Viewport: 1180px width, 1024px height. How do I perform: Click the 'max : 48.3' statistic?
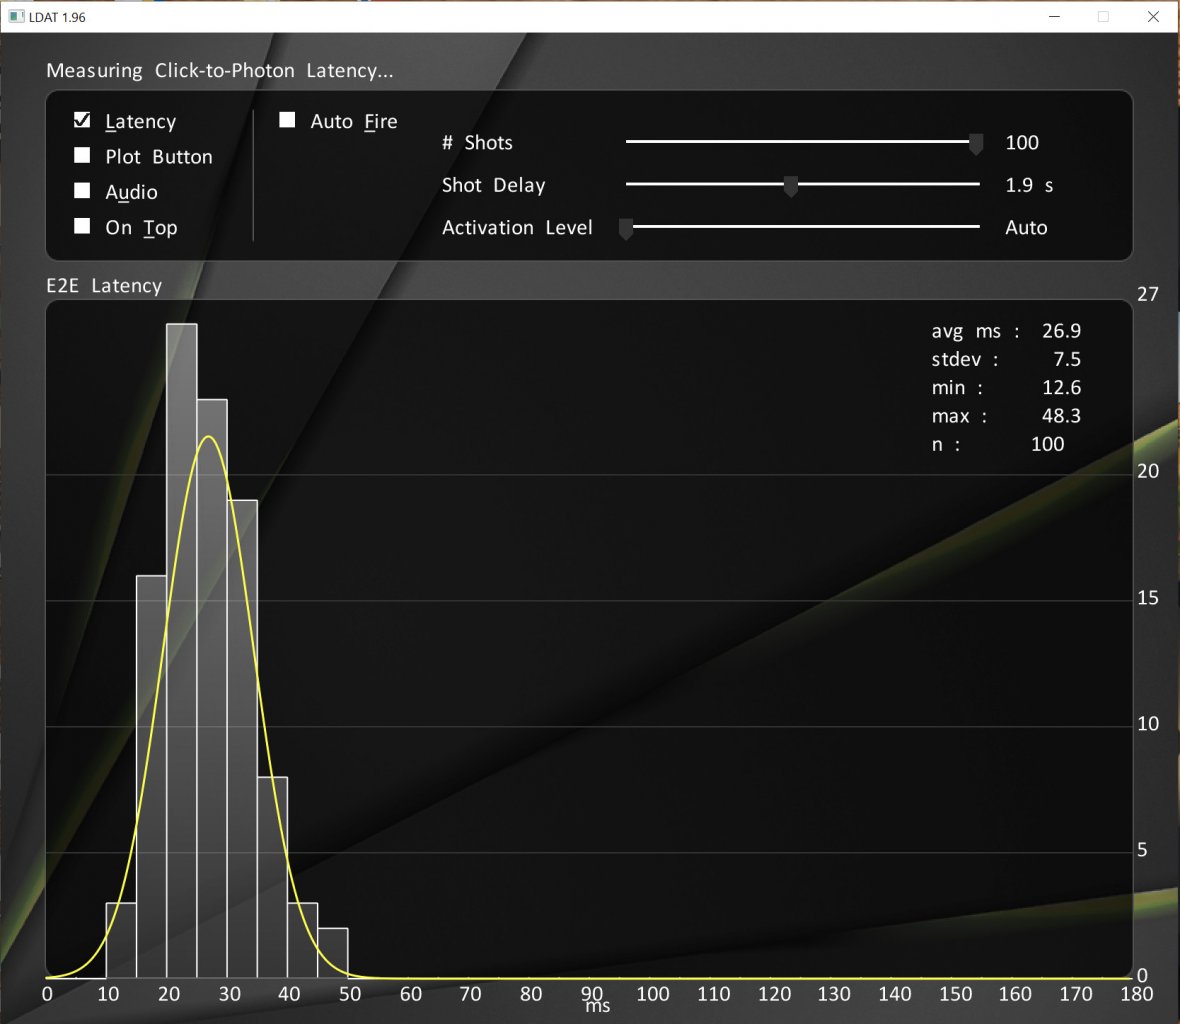(x=1005, y=415)
